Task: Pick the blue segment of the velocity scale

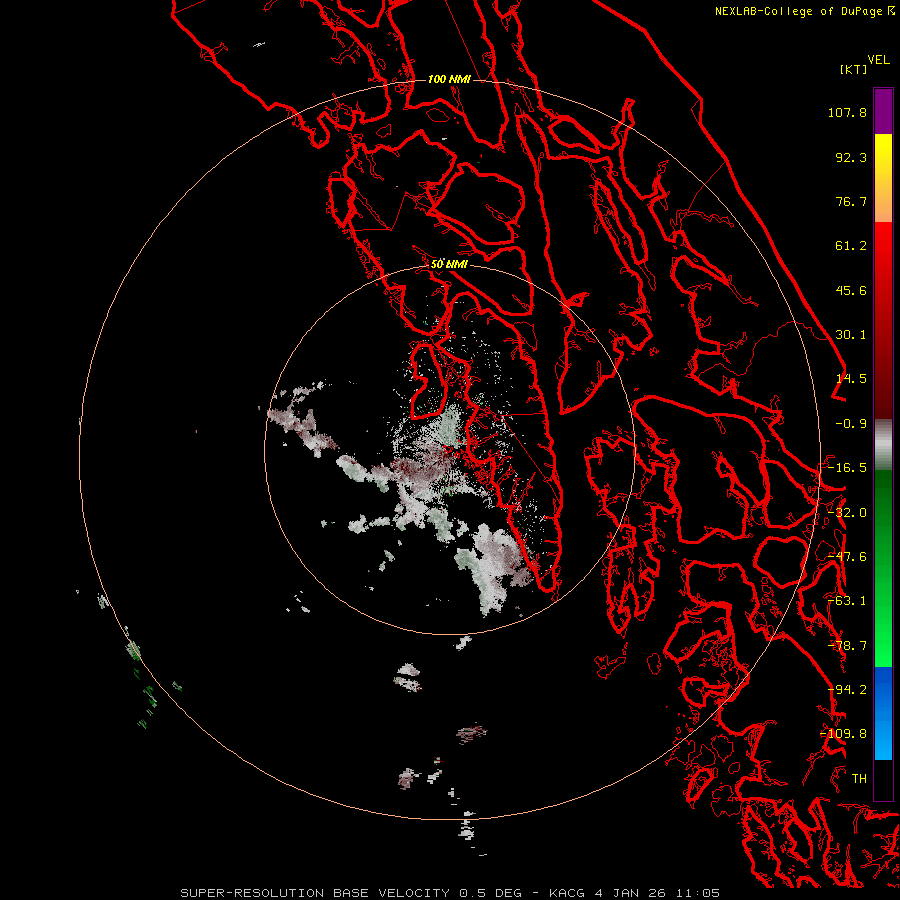Action: coord(883,713)
